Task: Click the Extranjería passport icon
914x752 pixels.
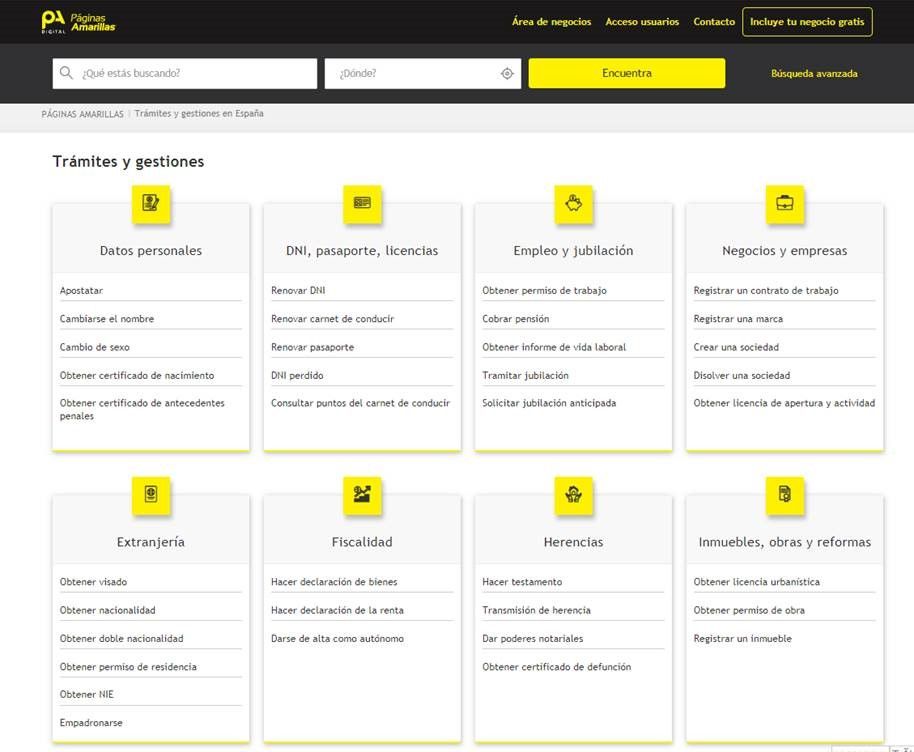Action: (151, 494)
